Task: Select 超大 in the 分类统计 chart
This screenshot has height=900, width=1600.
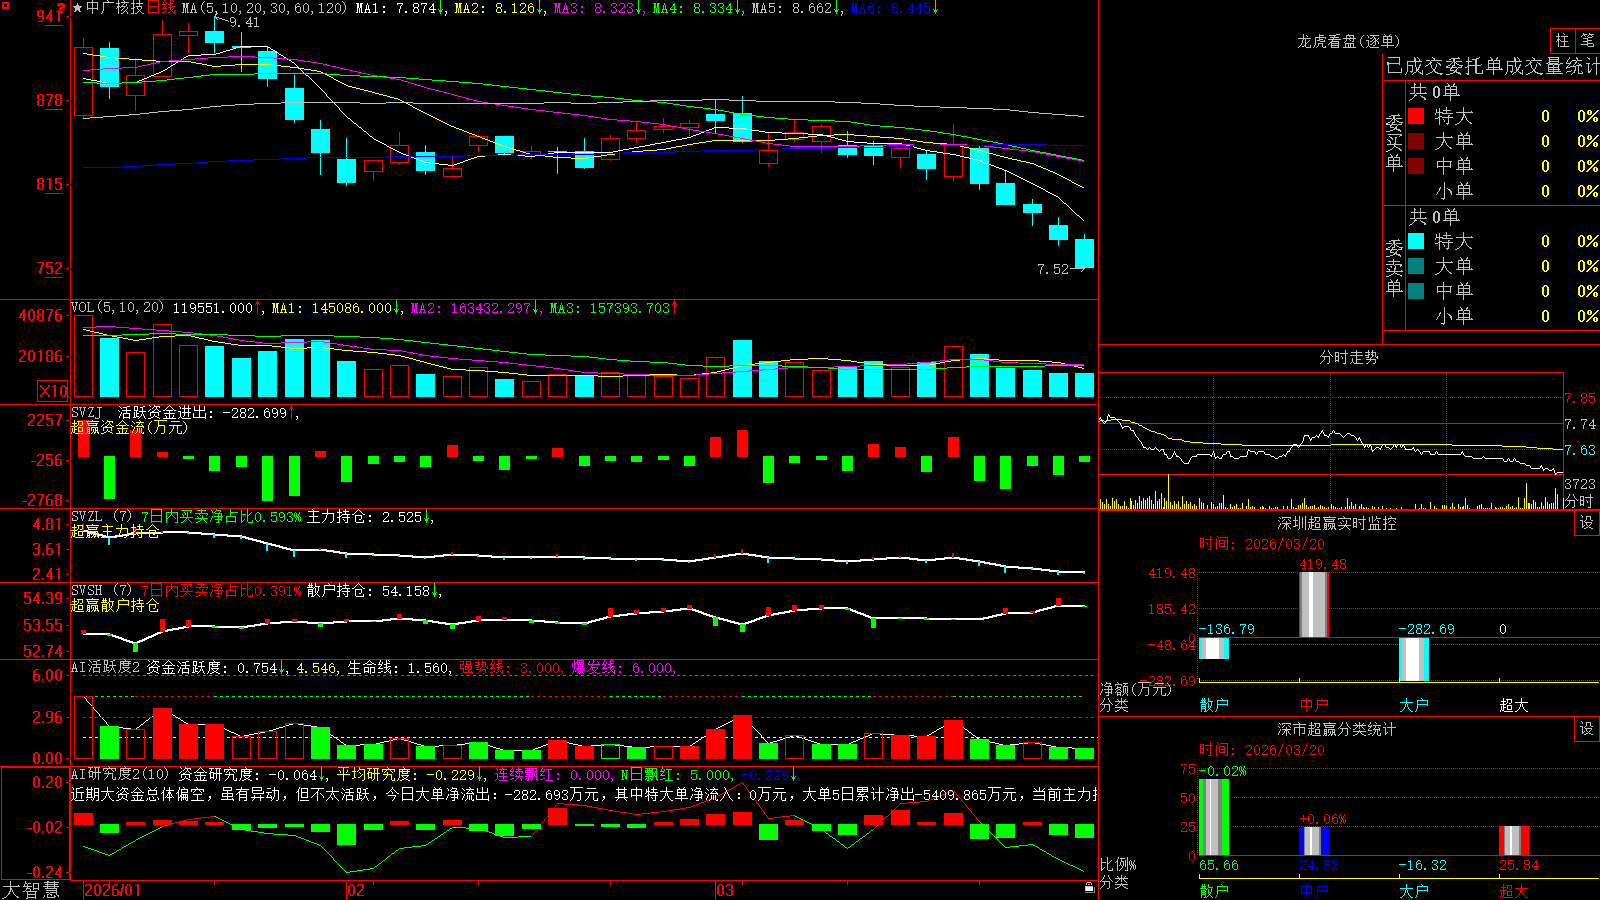Action: click(1514, 890)
